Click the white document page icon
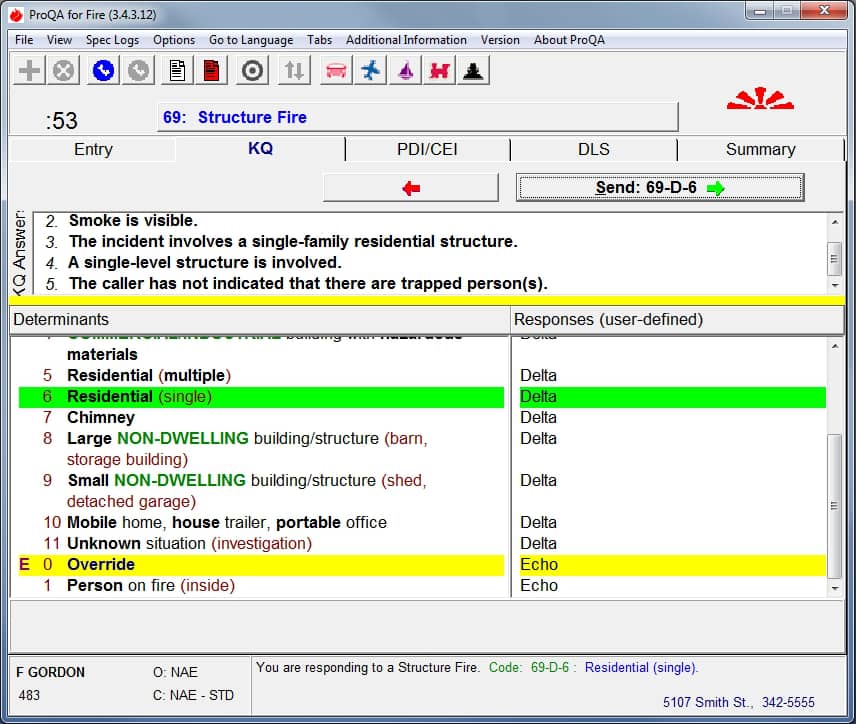Viewport: 856px width, 724px height. (x=177, y=71)
